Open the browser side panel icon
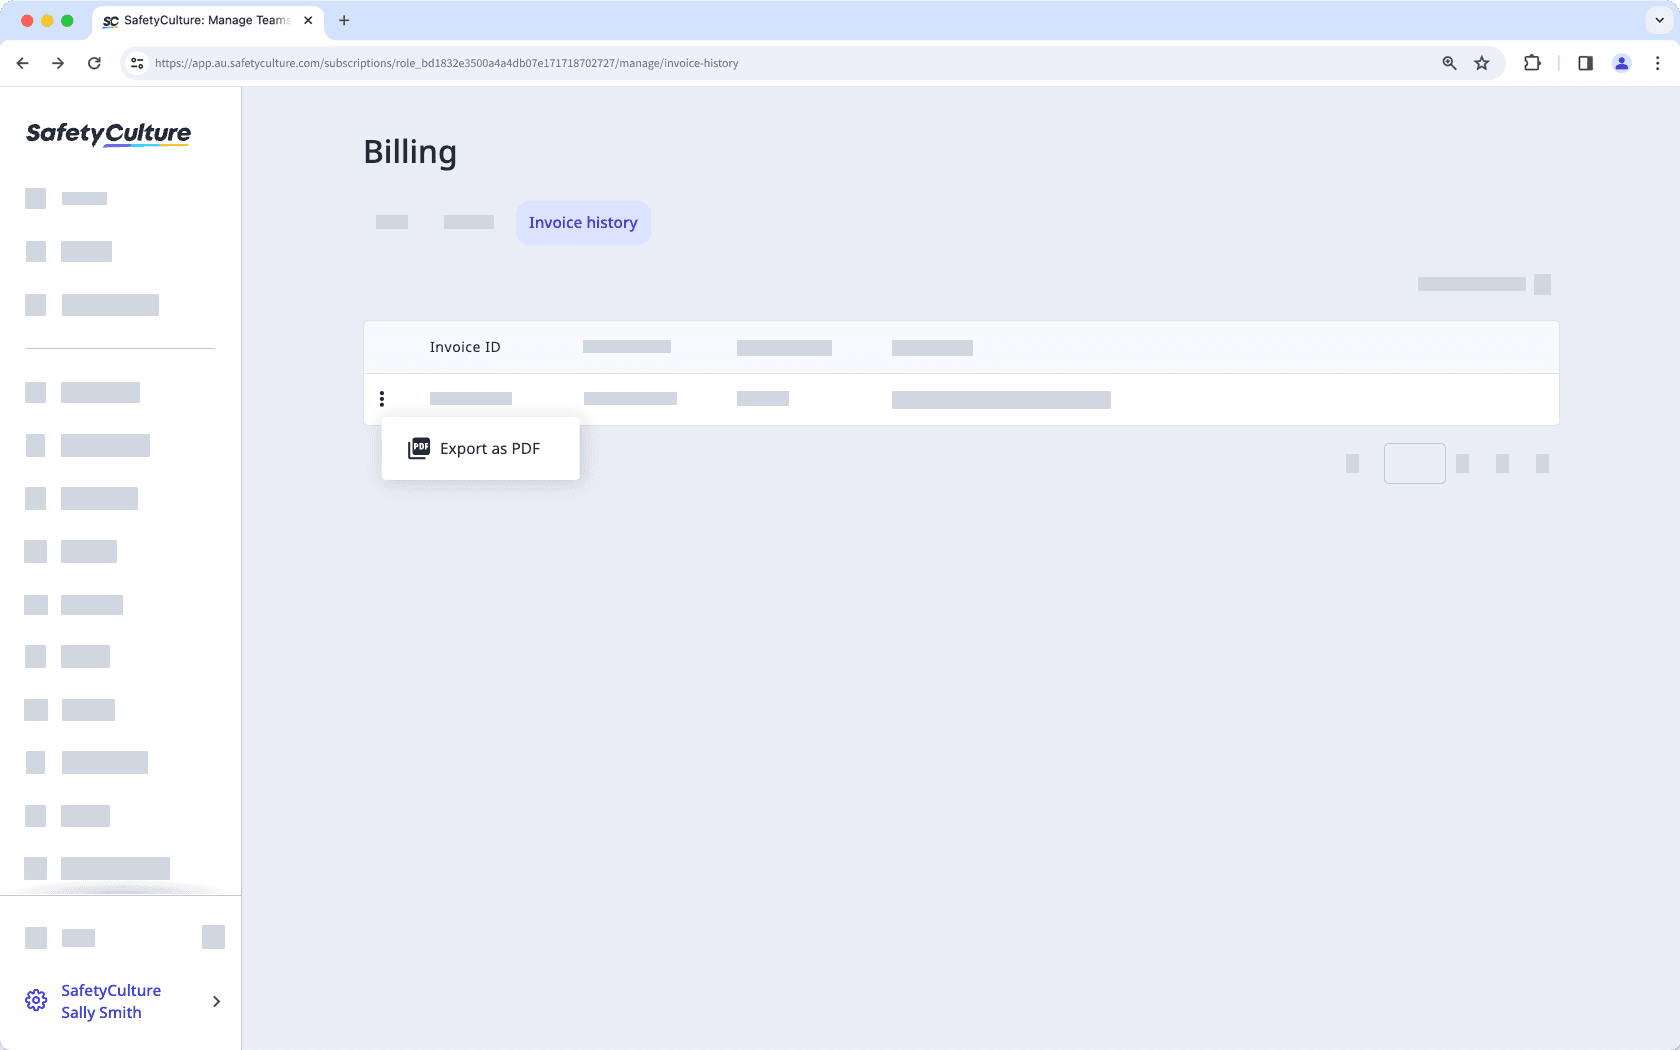This screenshot has width=1680, height=1050. [x=1584, y=62]
